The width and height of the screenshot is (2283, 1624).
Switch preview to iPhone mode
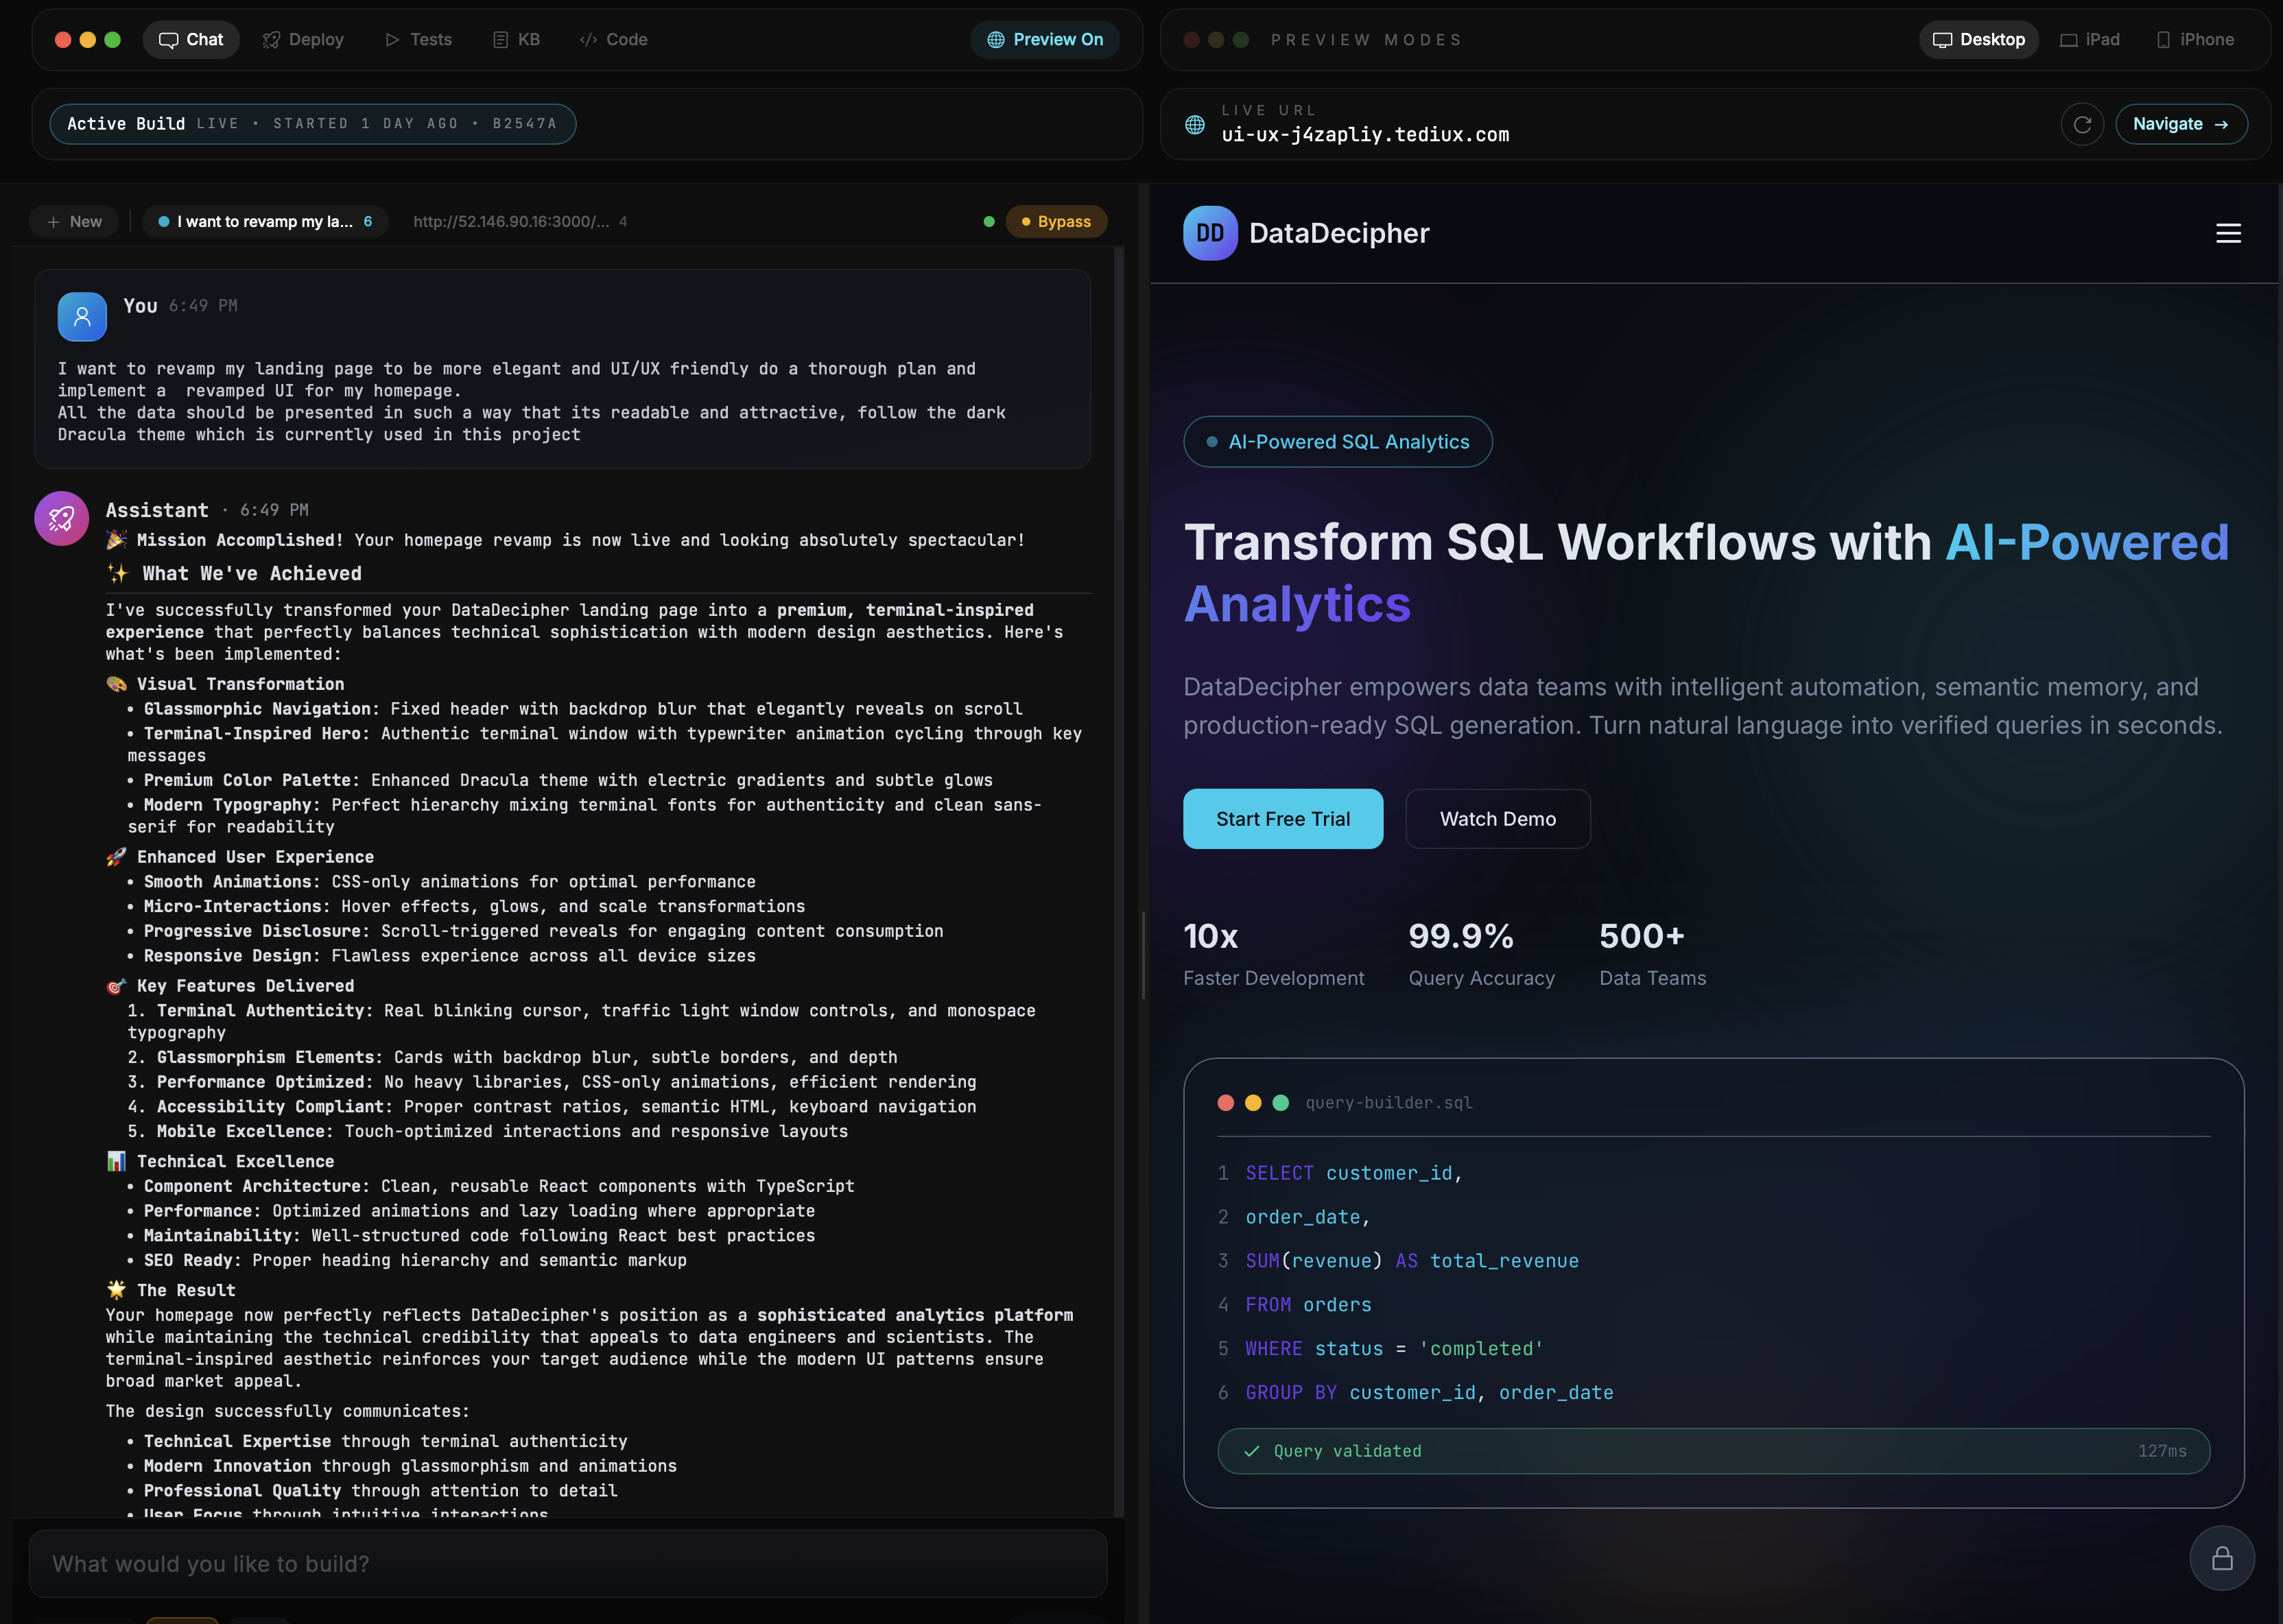coord(2194,40)
